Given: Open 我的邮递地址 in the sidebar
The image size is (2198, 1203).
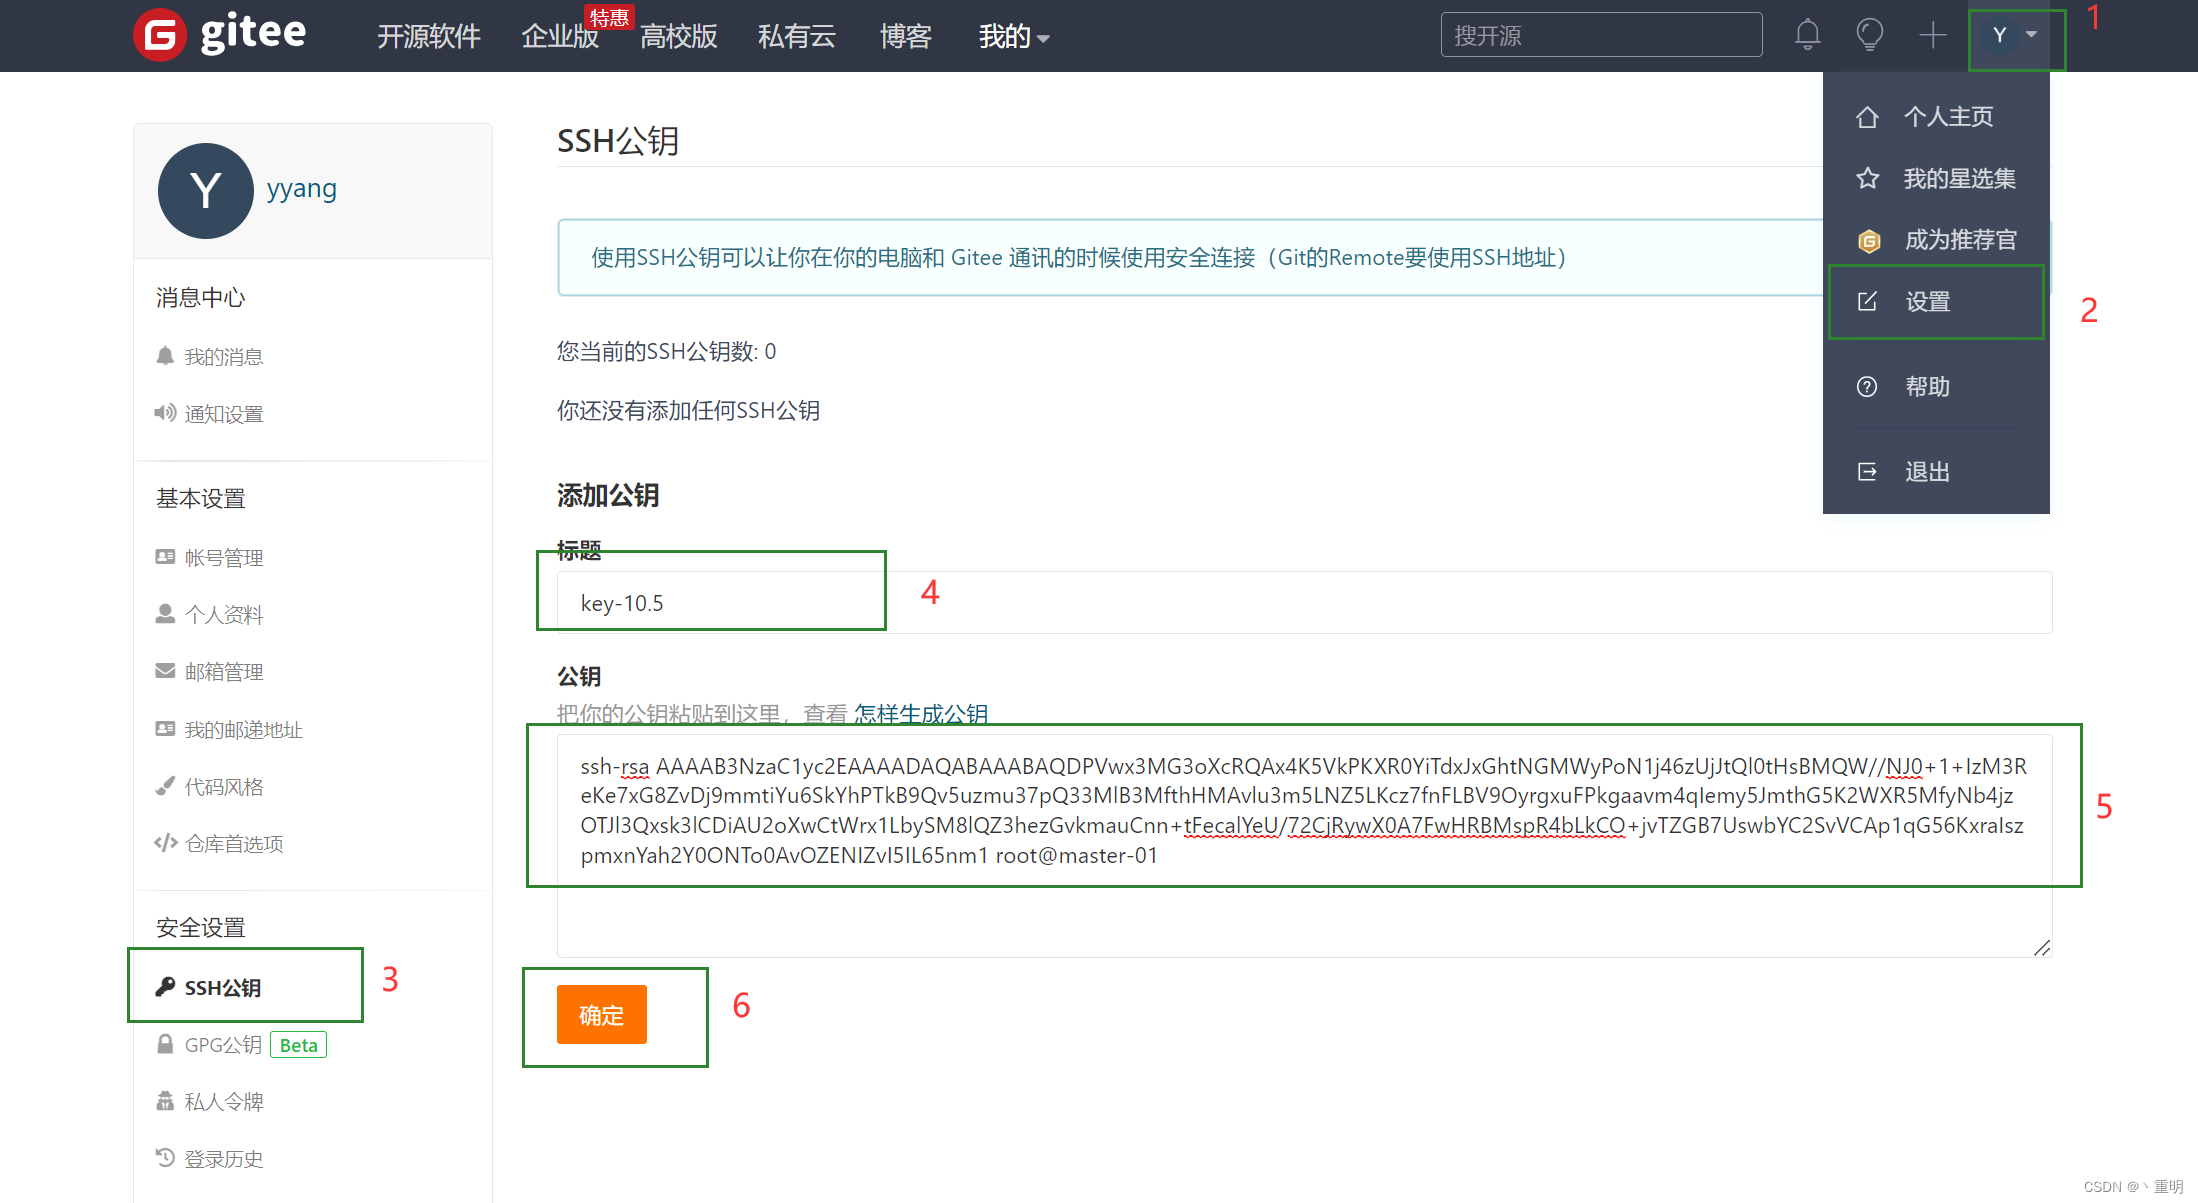Looking at the screenshot, I should click(x=244, y=730).
